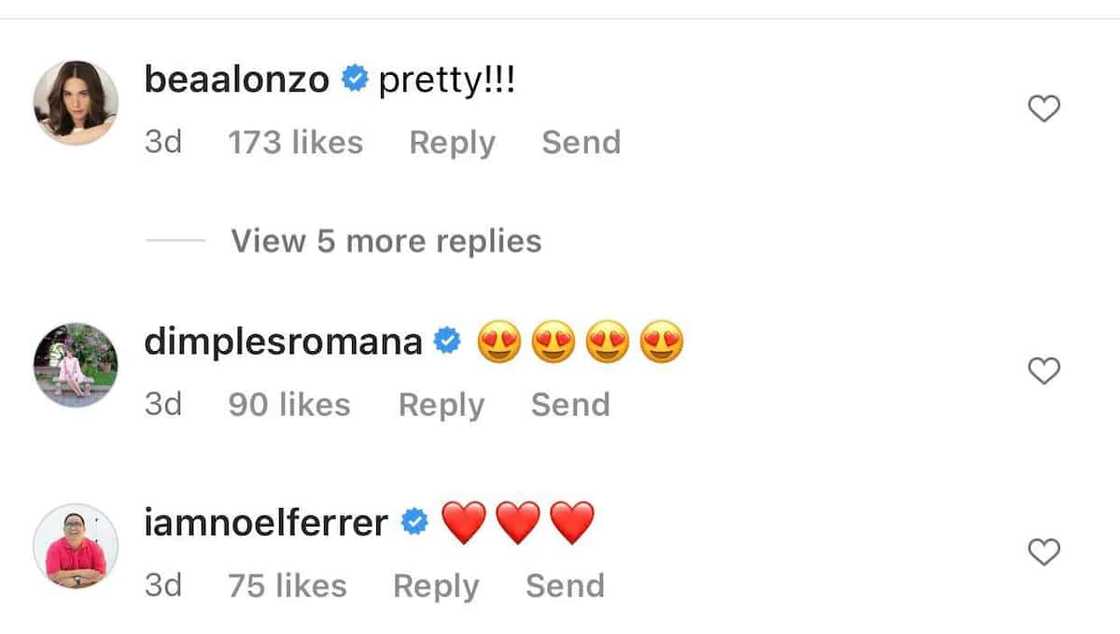Send iamnoelferrer's comment
This screenshot has width=1120, height=634.
(565, 586)
